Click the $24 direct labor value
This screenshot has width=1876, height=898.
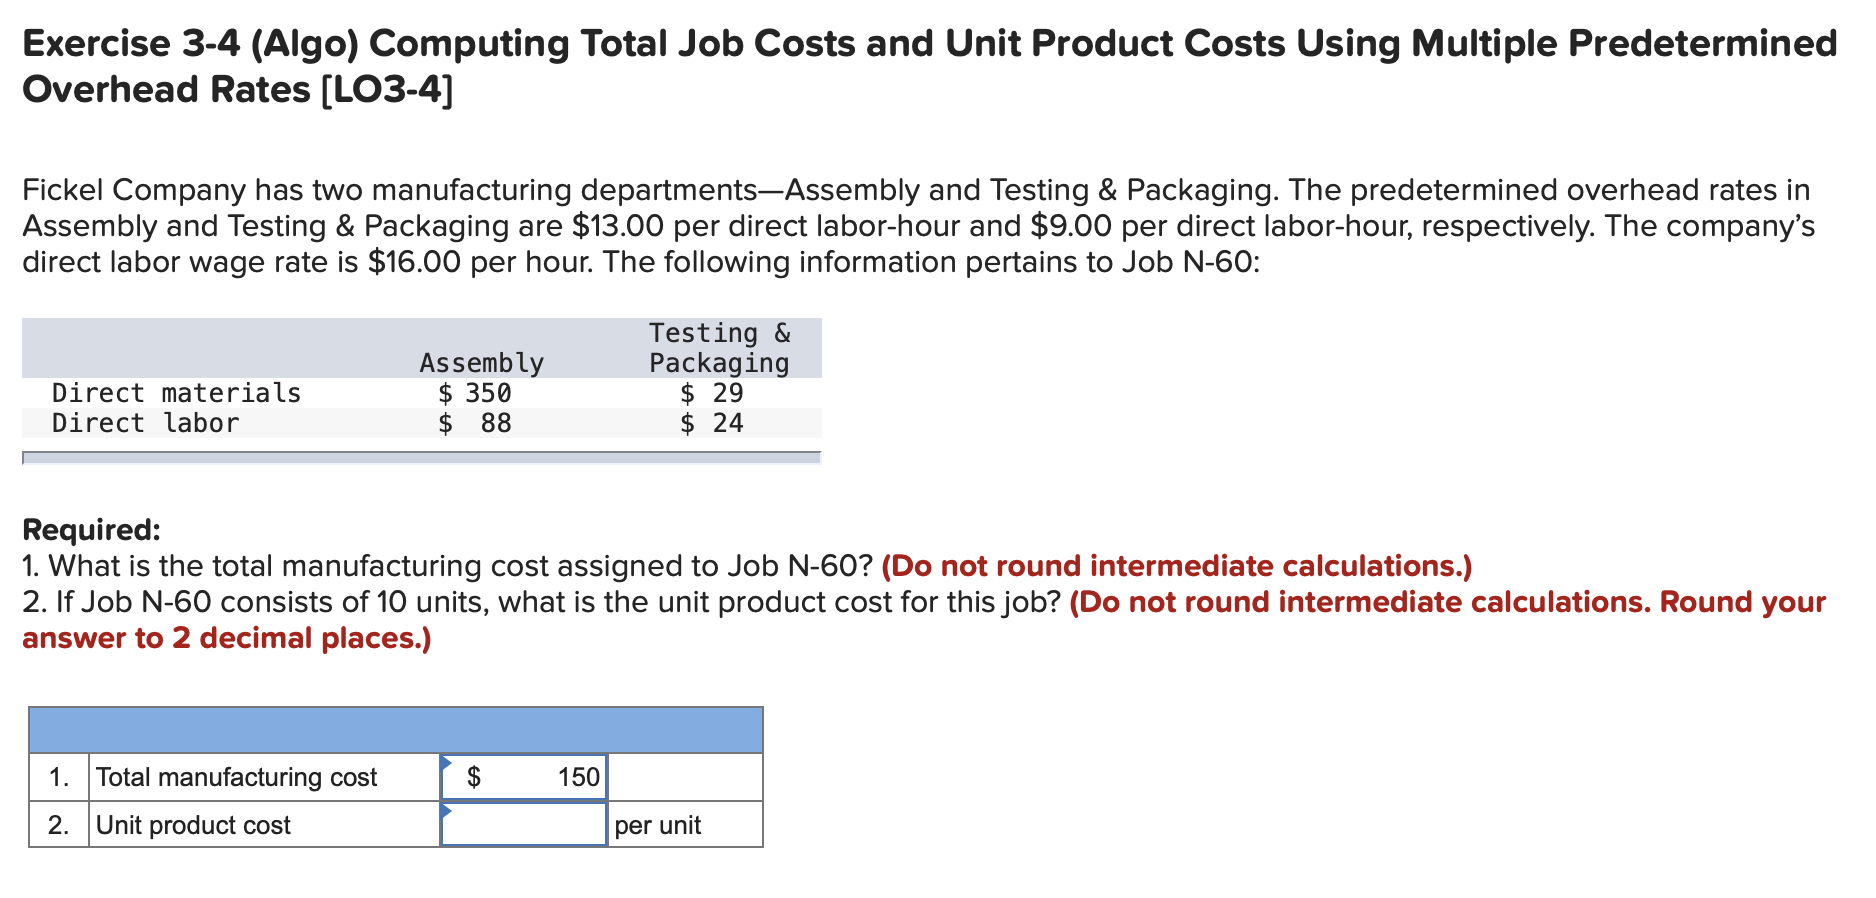pos(713,422)
